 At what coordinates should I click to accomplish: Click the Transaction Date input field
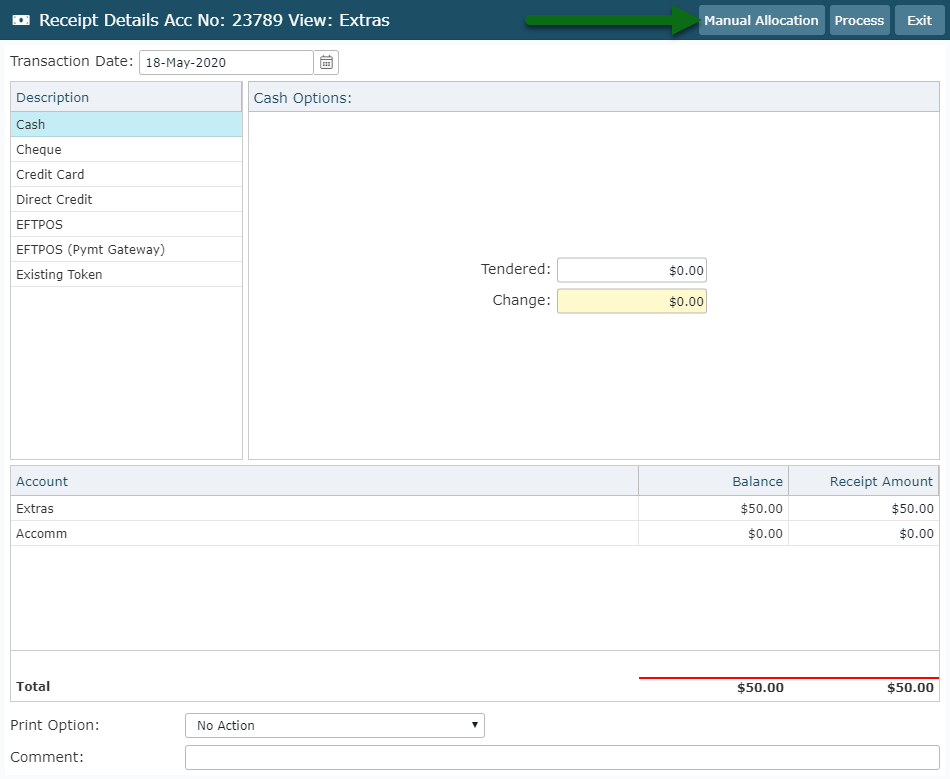tap(226, 62)
